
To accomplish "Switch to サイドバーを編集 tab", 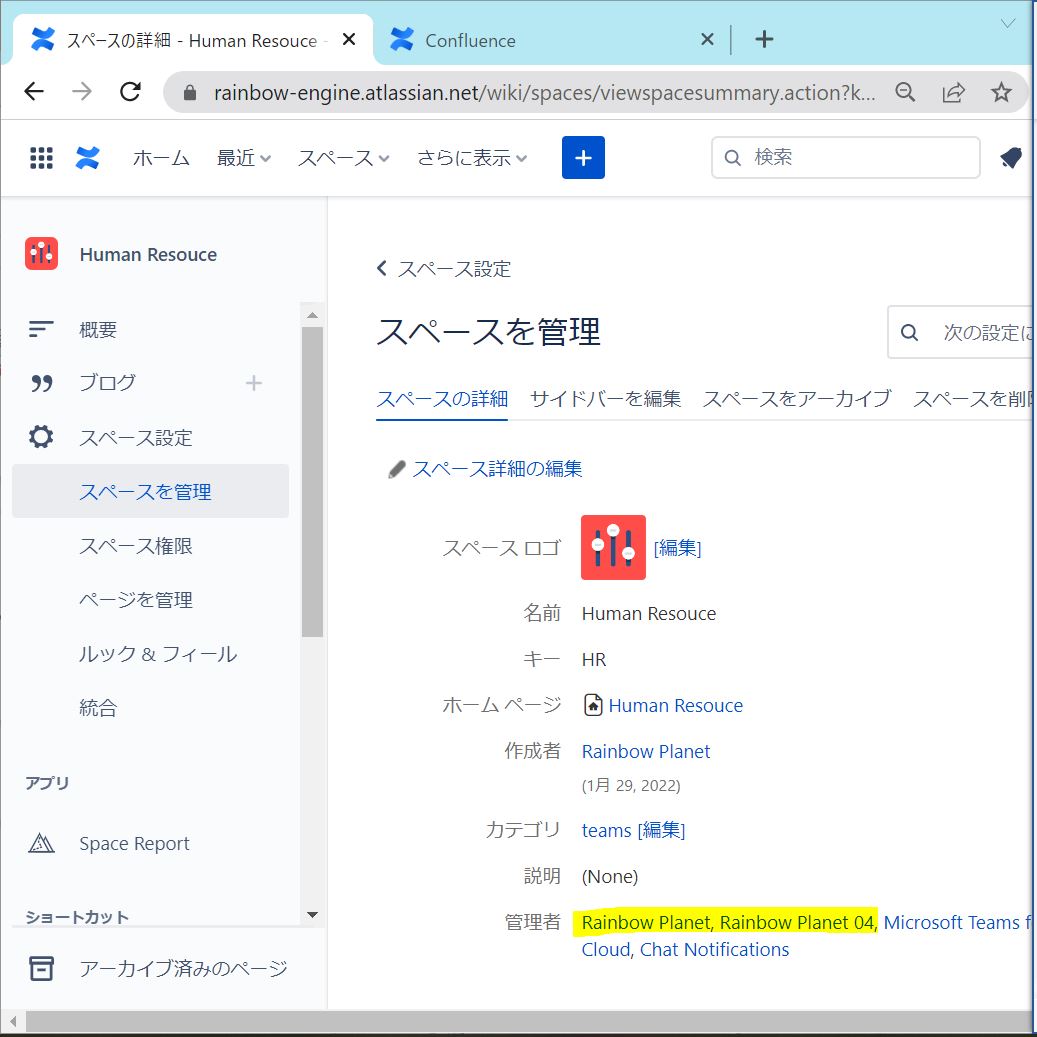I will coord(605,398).
